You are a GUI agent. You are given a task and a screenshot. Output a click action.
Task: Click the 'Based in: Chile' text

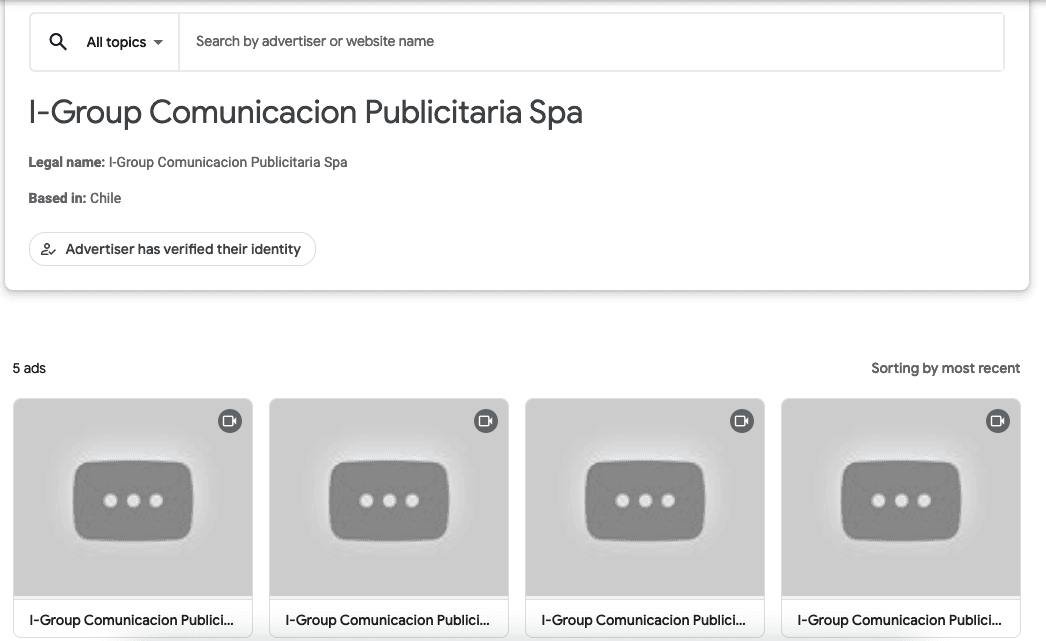coord(75,198)
